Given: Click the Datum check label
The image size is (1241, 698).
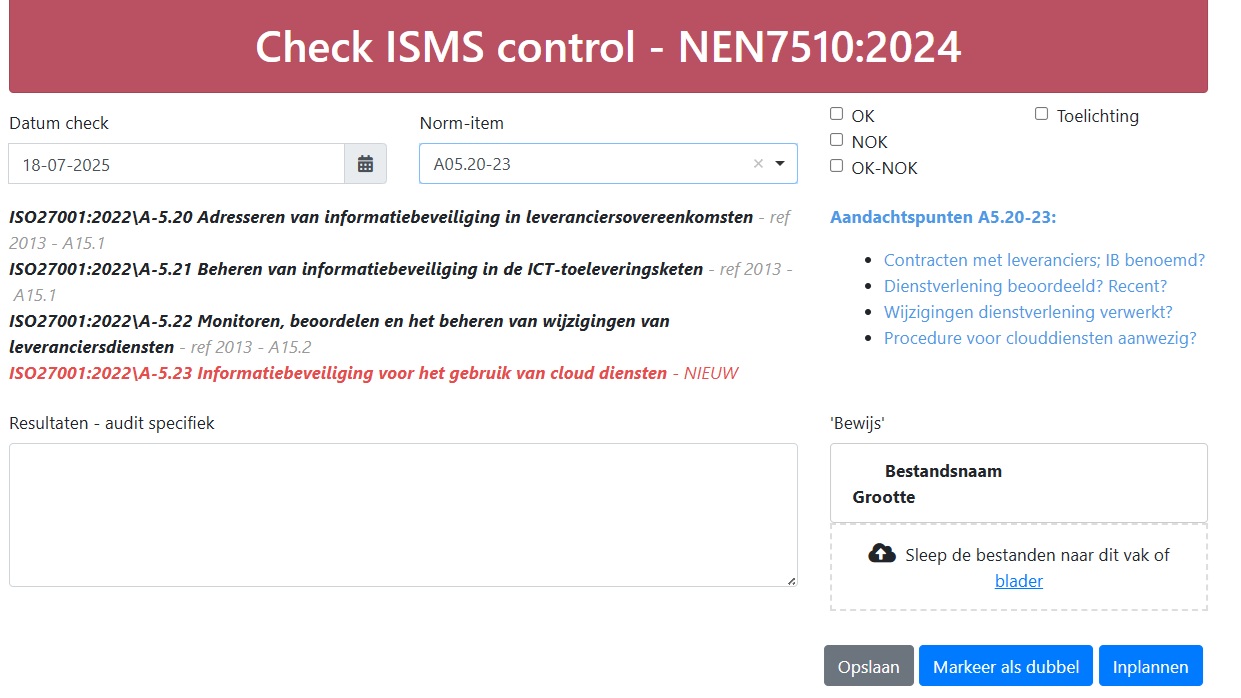Looking at the screenshot, I should (59, 123).
